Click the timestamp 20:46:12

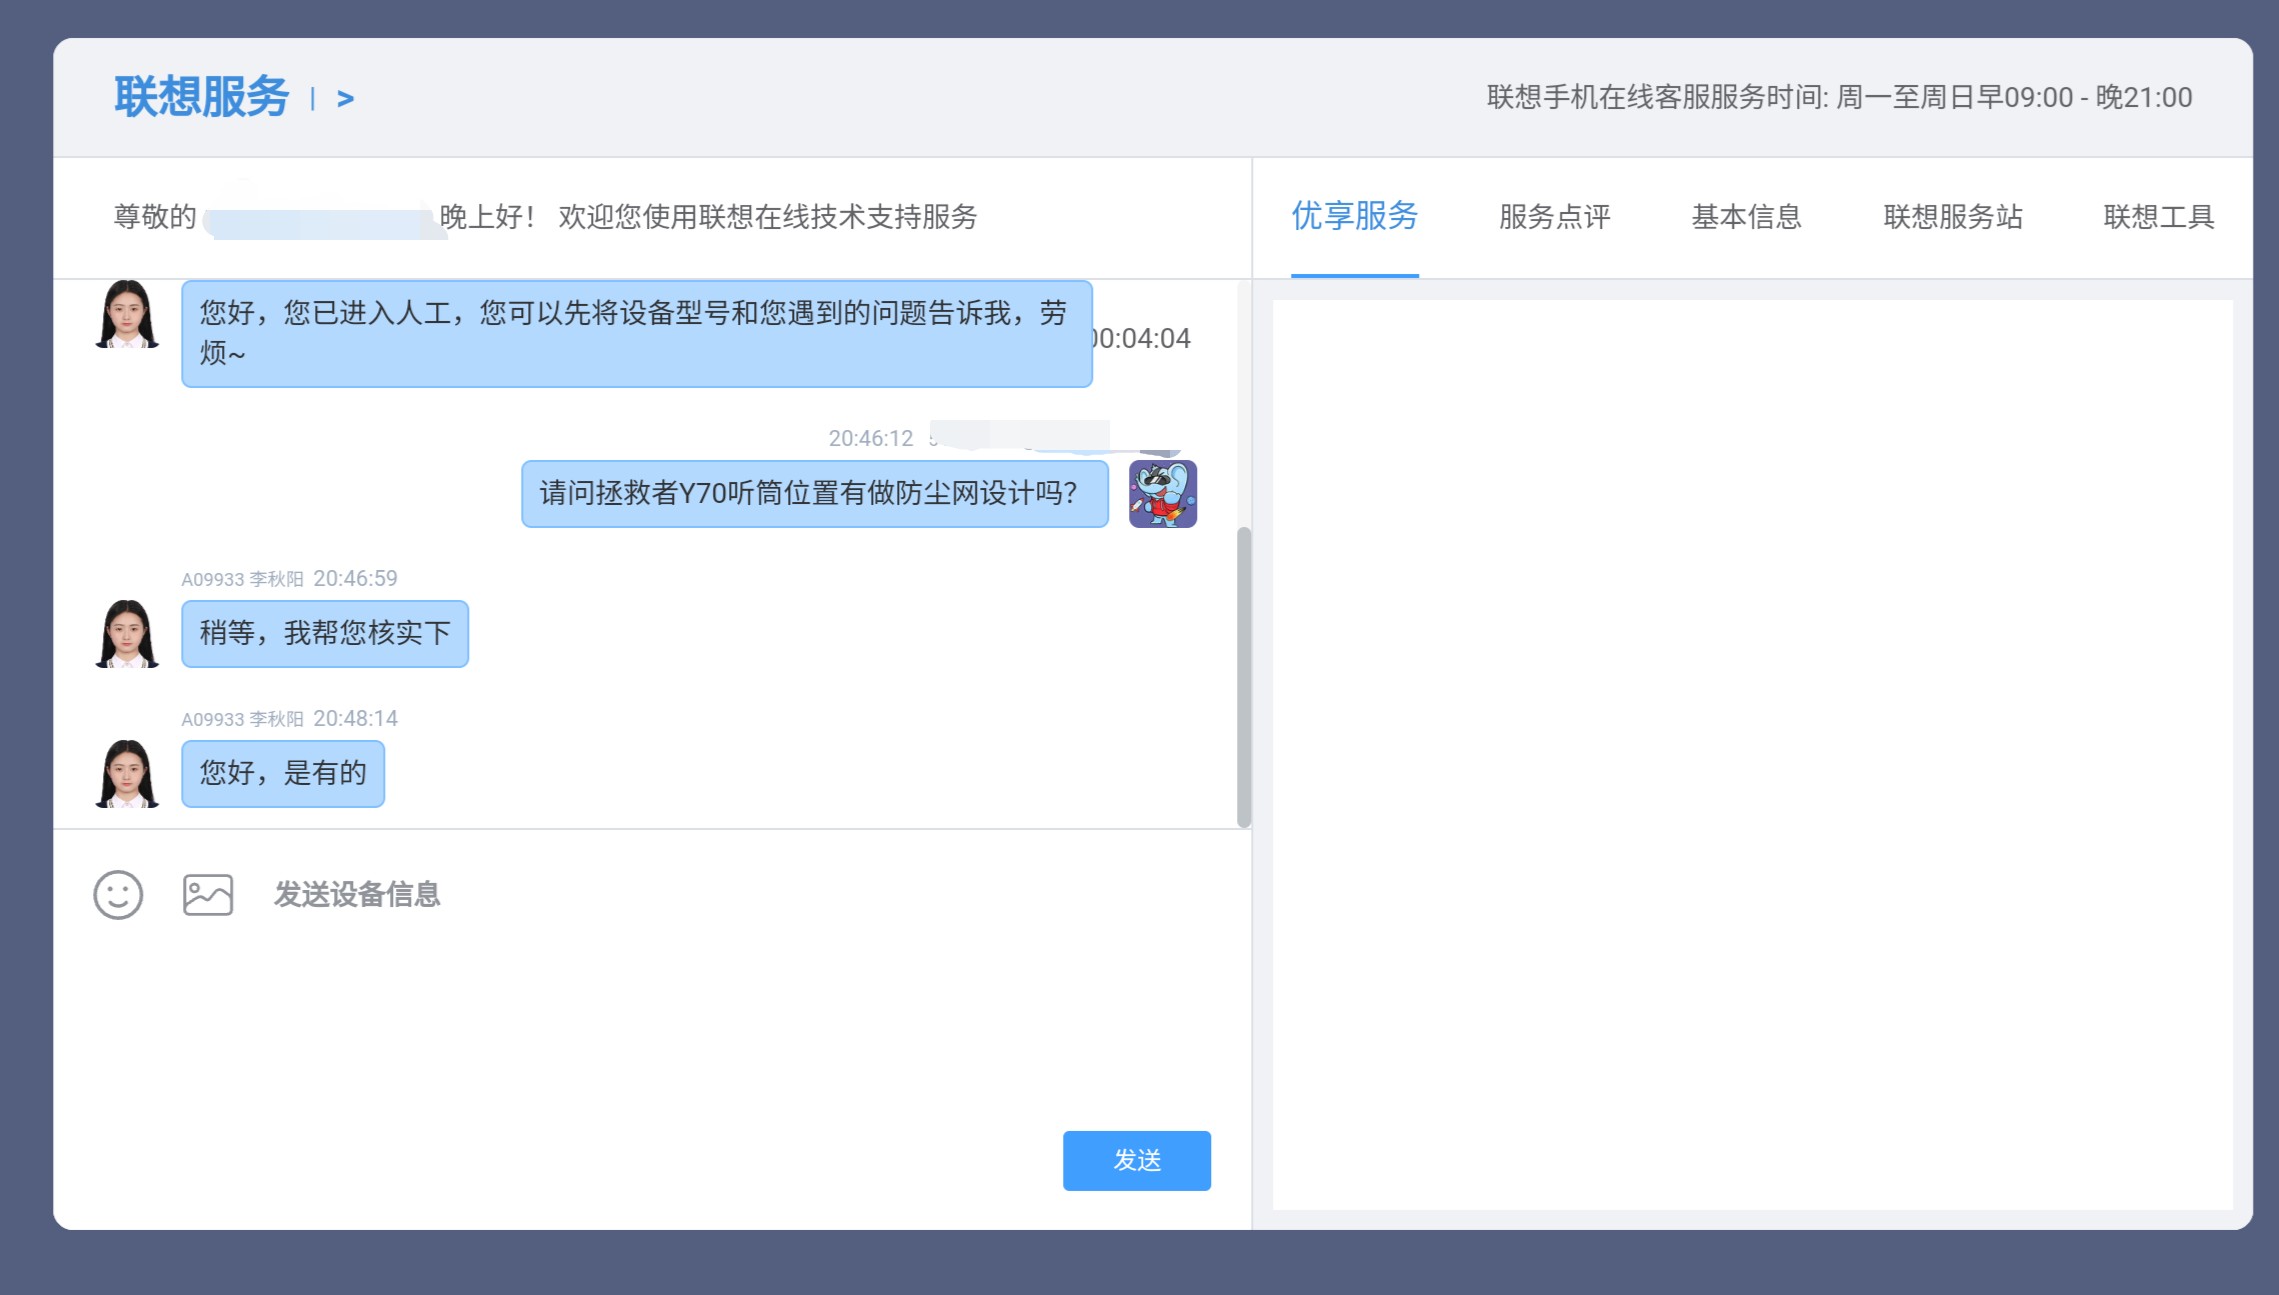point(871,438)
